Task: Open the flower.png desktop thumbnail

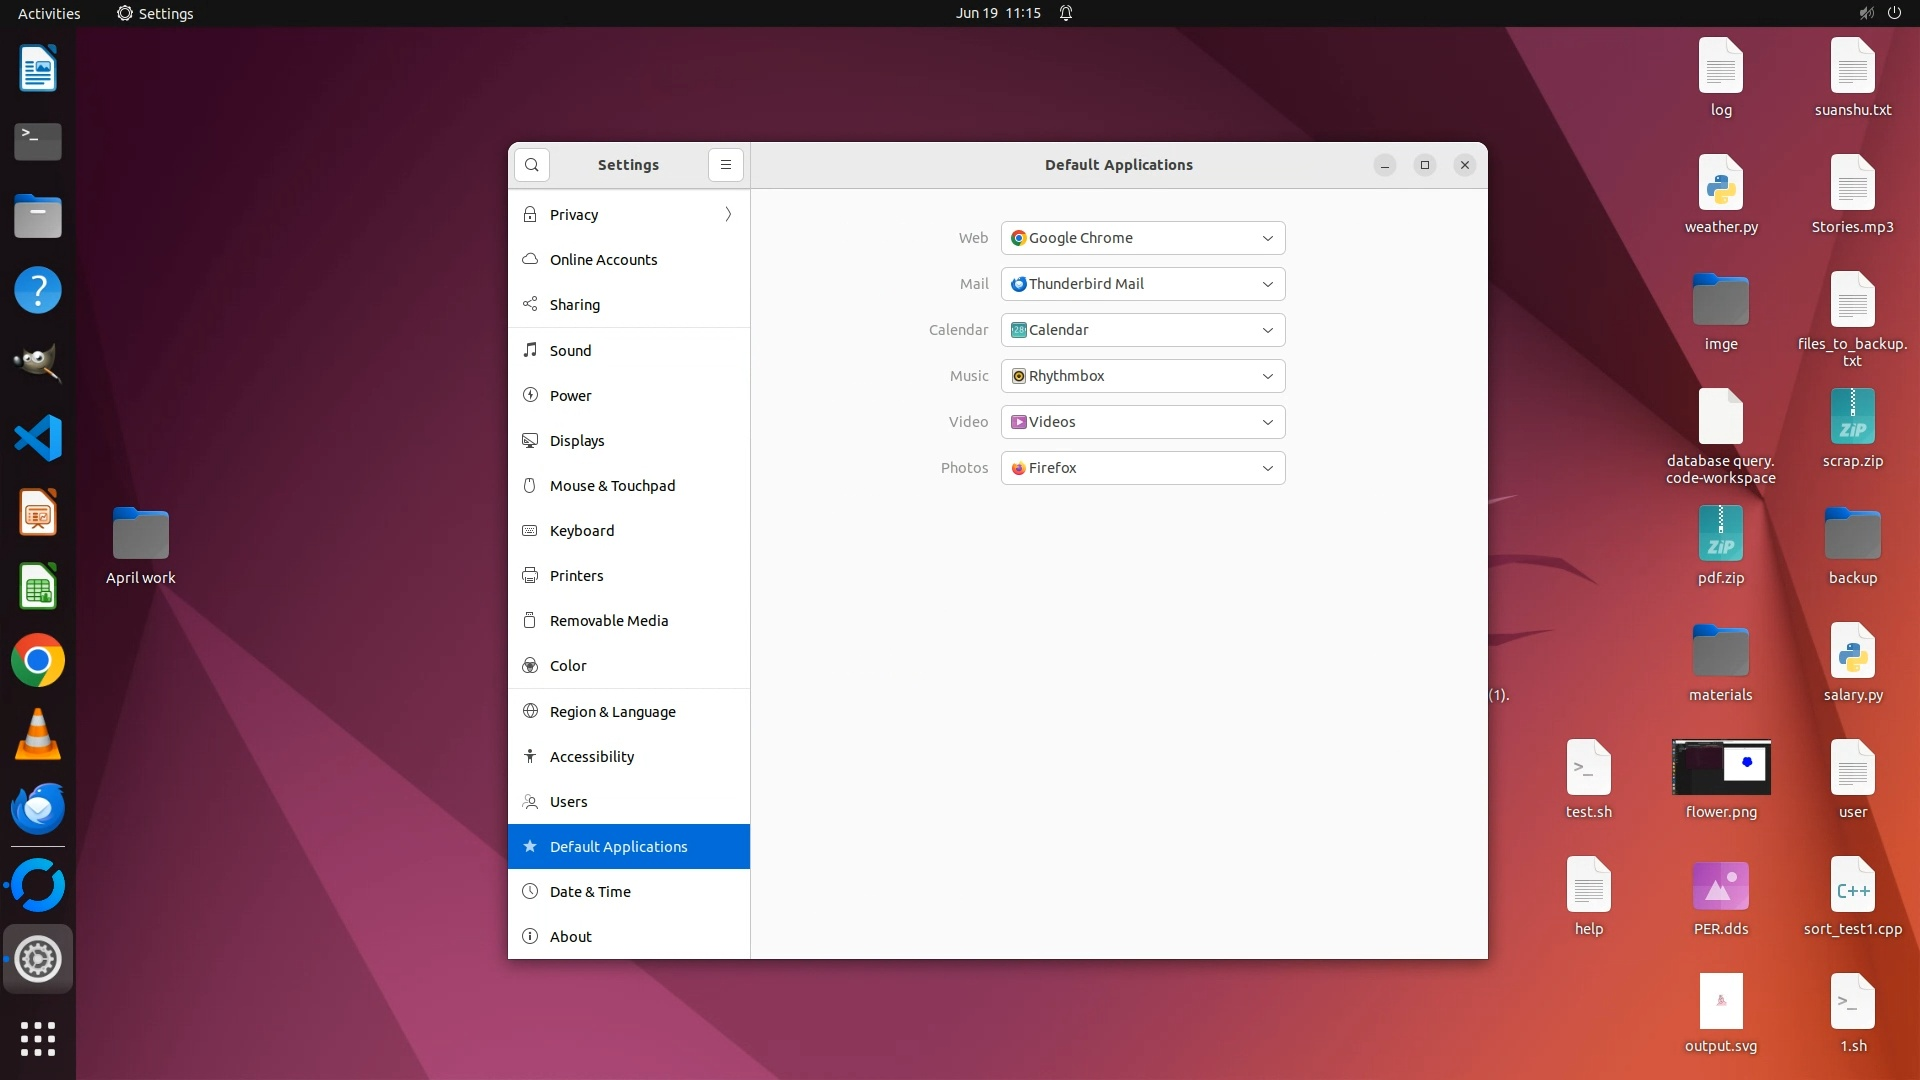Action: (1721, 768)
